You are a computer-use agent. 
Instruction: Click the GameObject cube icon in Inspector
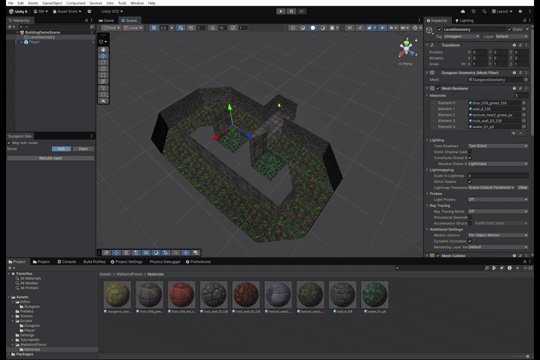point(429,30)
